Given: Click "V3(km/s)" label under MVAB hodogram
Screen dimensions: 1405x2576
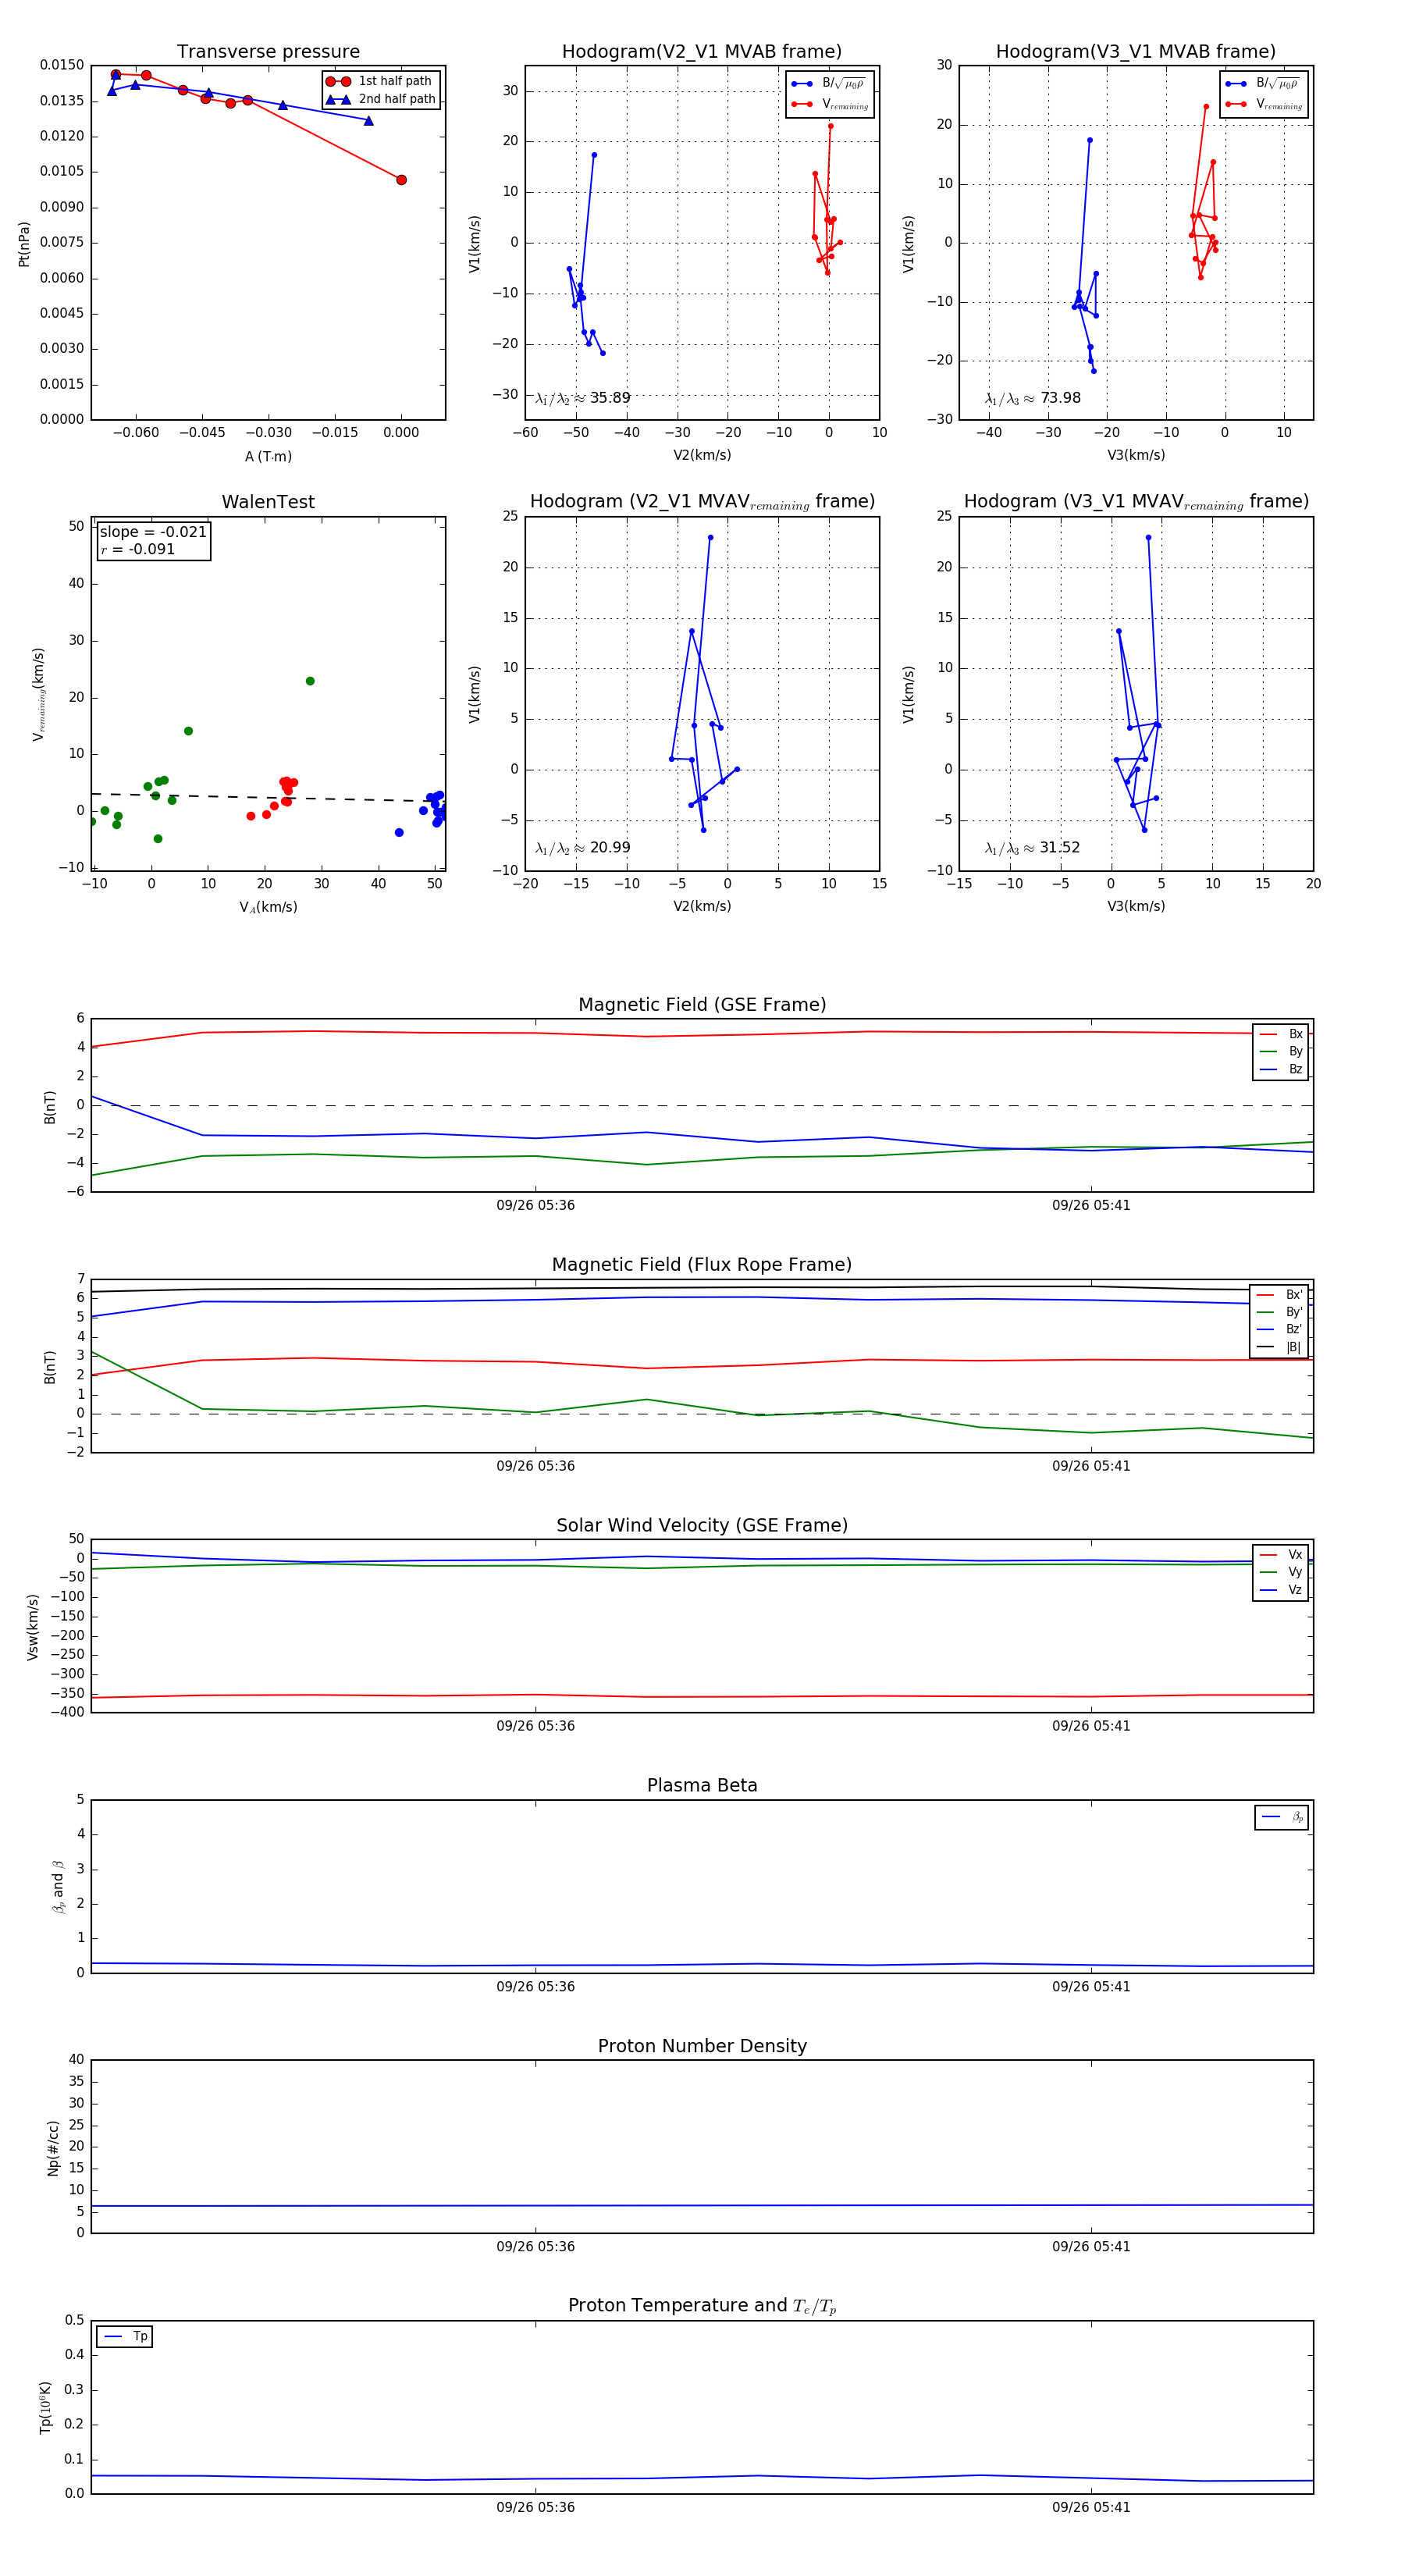Looking at the screenshot, I should (x=1136, y=455).
